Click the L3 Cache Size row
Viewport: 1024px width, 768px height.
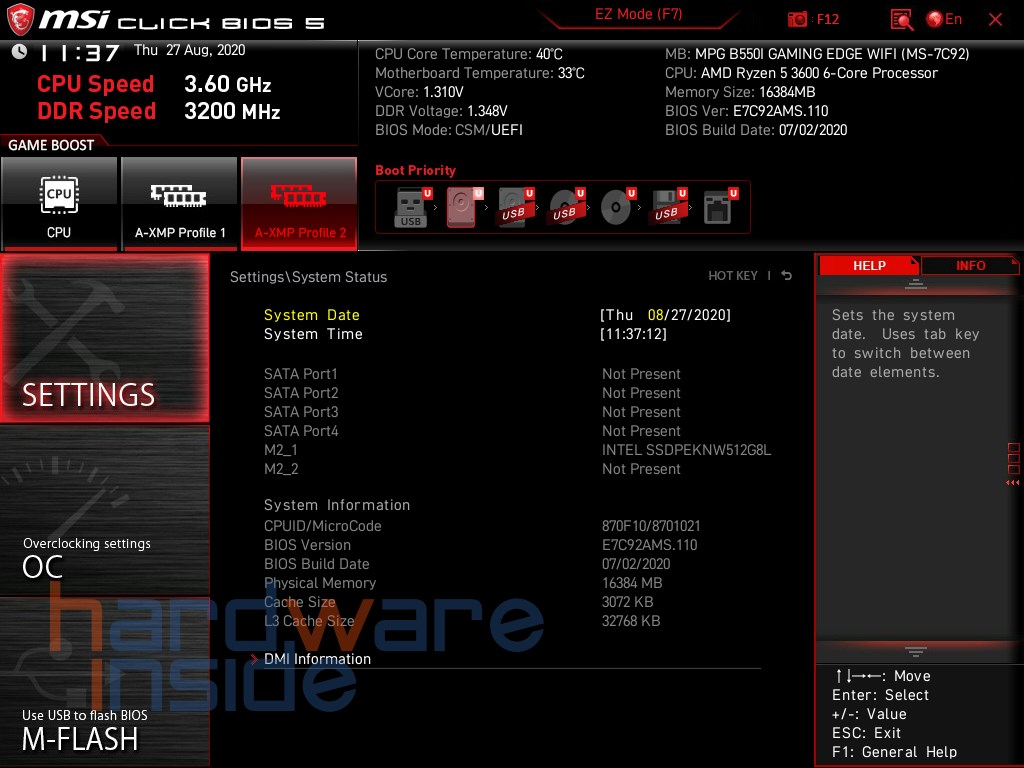click(x=462, y=620)
